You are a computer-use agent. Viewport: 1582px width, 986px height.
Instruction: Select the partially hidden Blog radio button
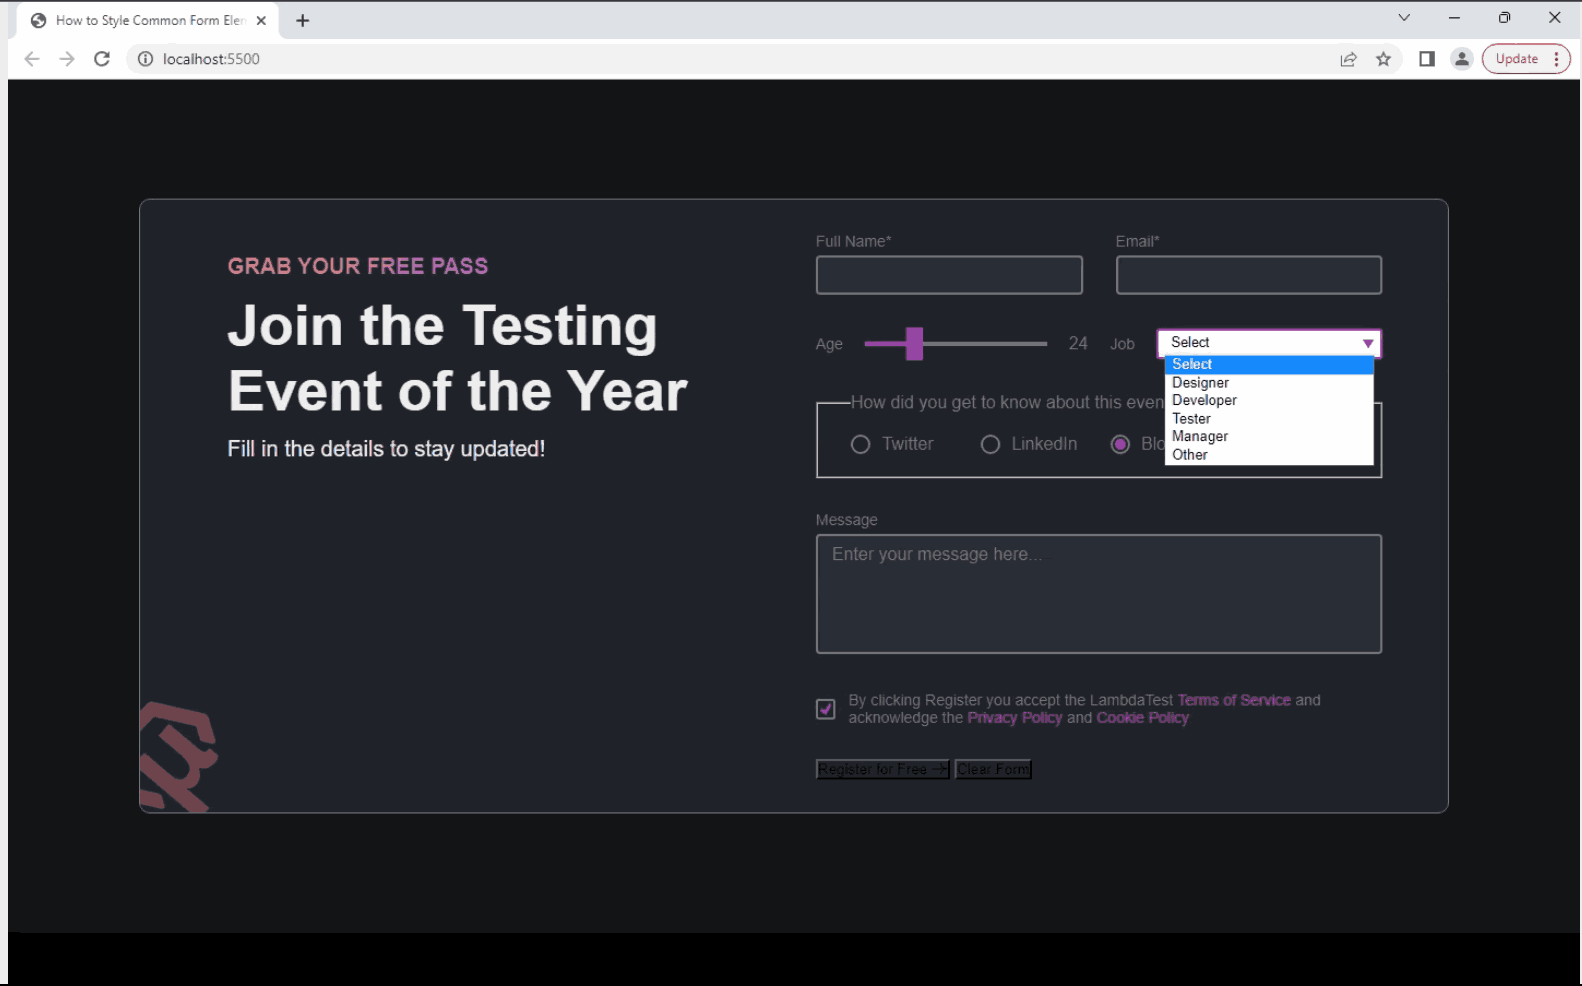point(1120,444)
